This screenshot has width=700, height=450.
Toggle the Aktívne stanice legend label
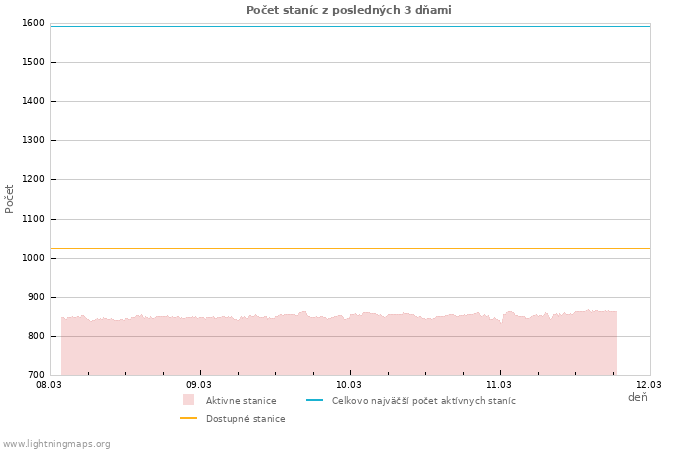pos(241,401)
